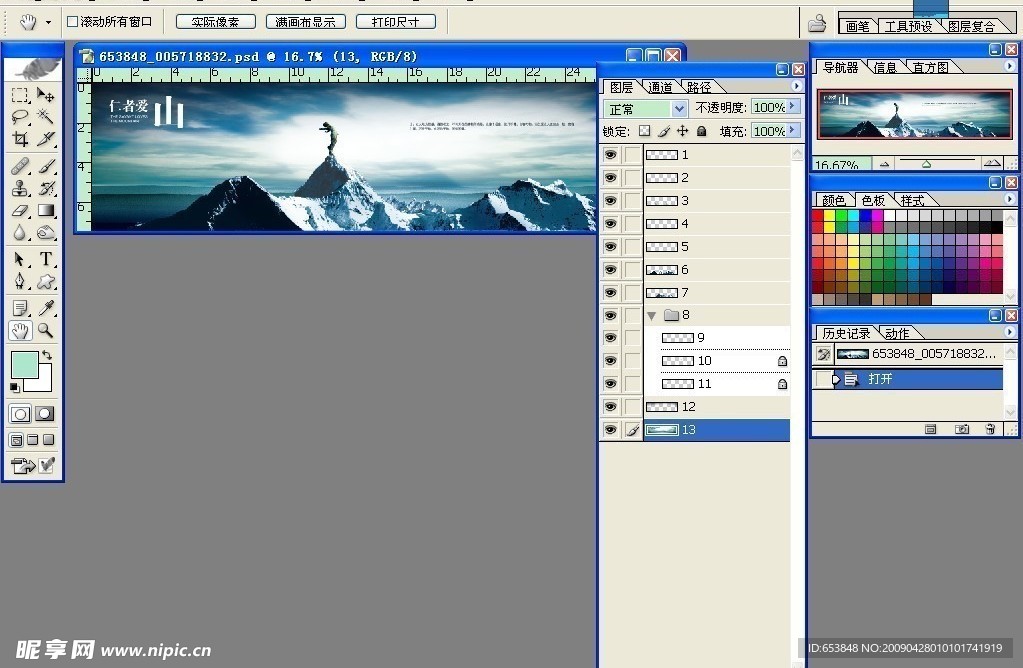The height and width of the screenshot is (668, 1023).
Task: Select the Crop tool in the toolbox
Action: click(20, 140)
